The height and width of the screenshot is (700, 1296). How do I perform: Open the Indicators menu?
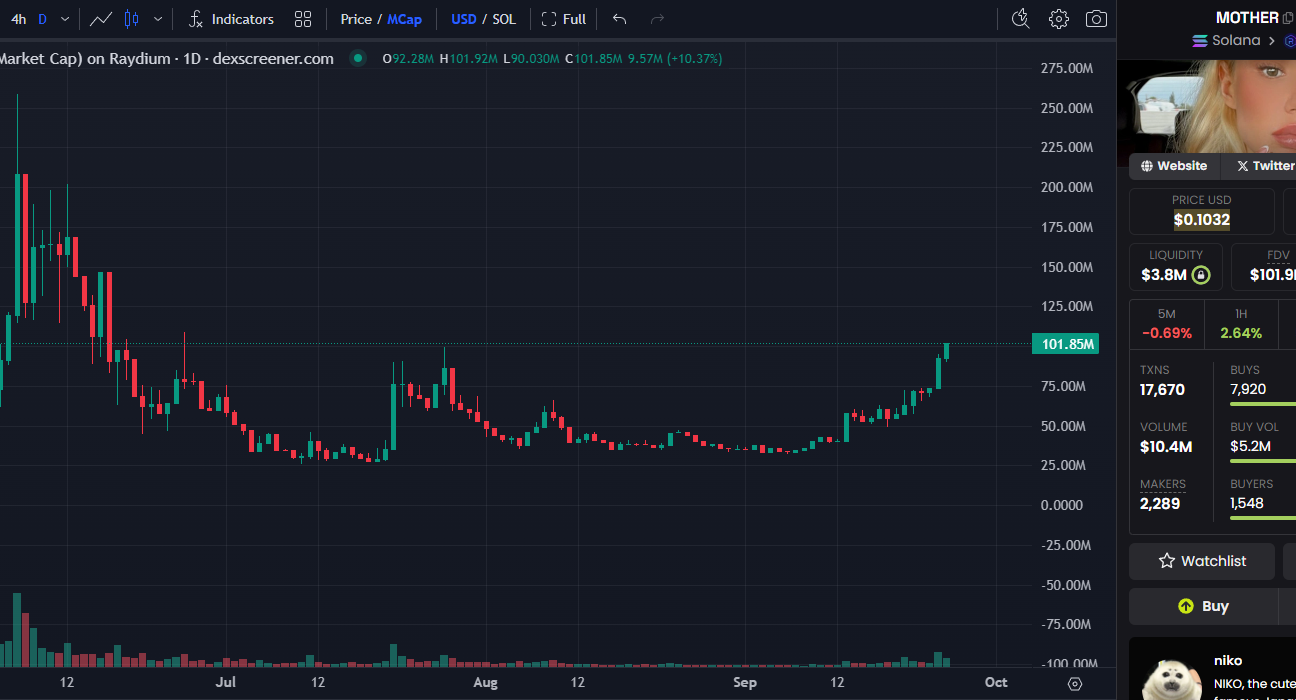231,19
